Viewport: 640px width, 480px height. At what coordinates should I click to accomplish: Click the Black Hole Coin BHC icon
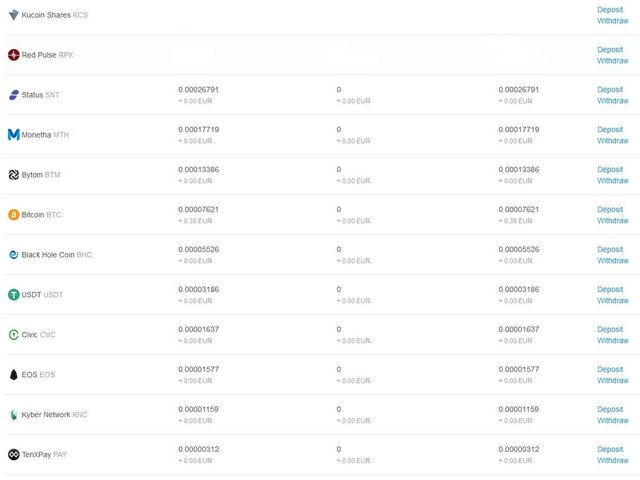click(x=13, y=255)
